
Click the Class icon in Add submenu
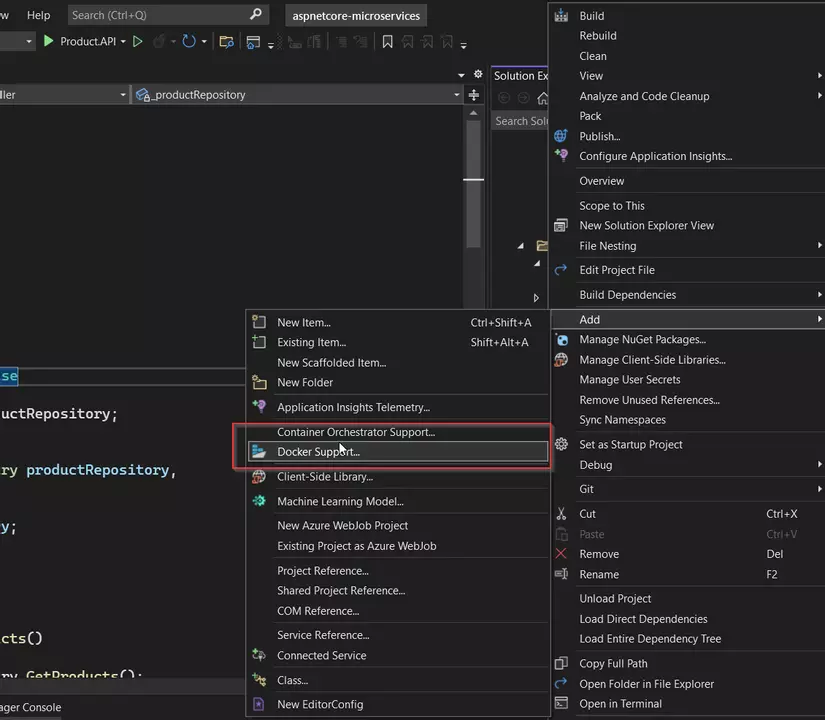259,679
